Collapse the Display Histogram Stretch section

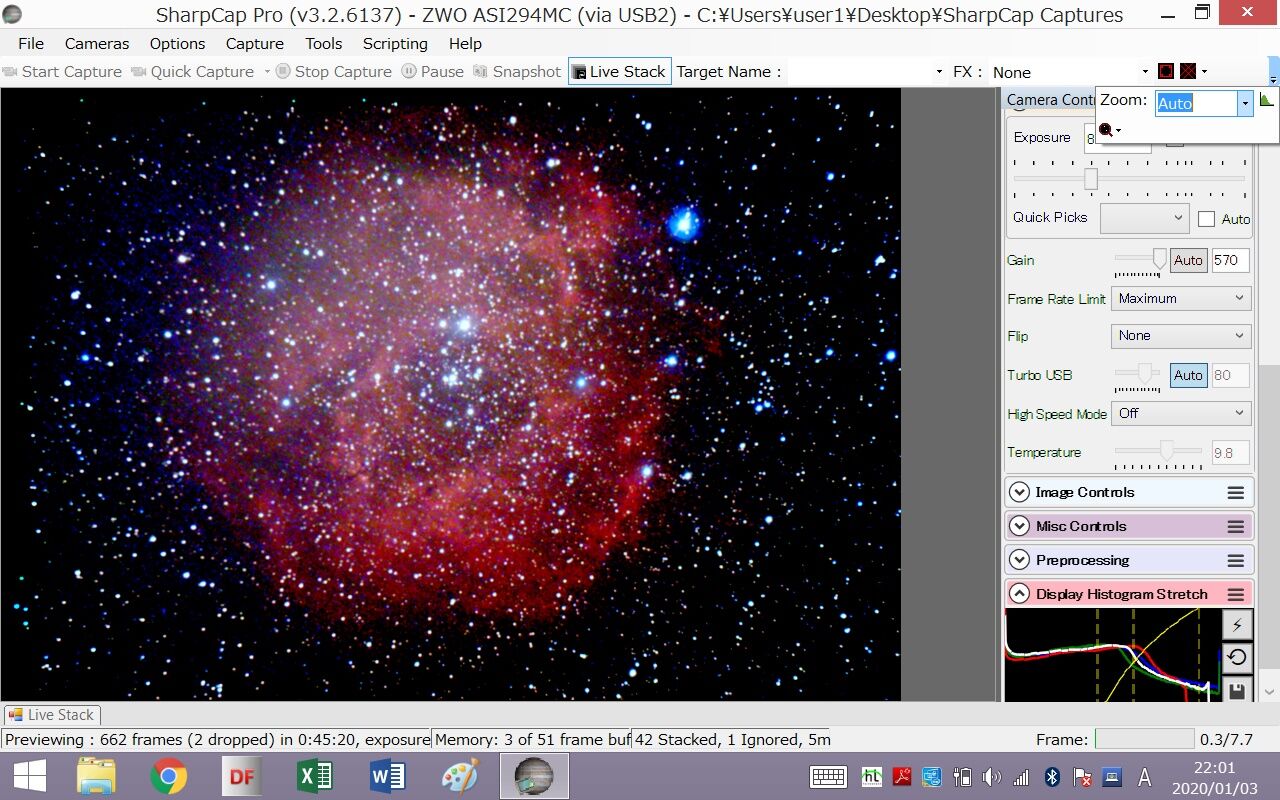coord(1019,594)
